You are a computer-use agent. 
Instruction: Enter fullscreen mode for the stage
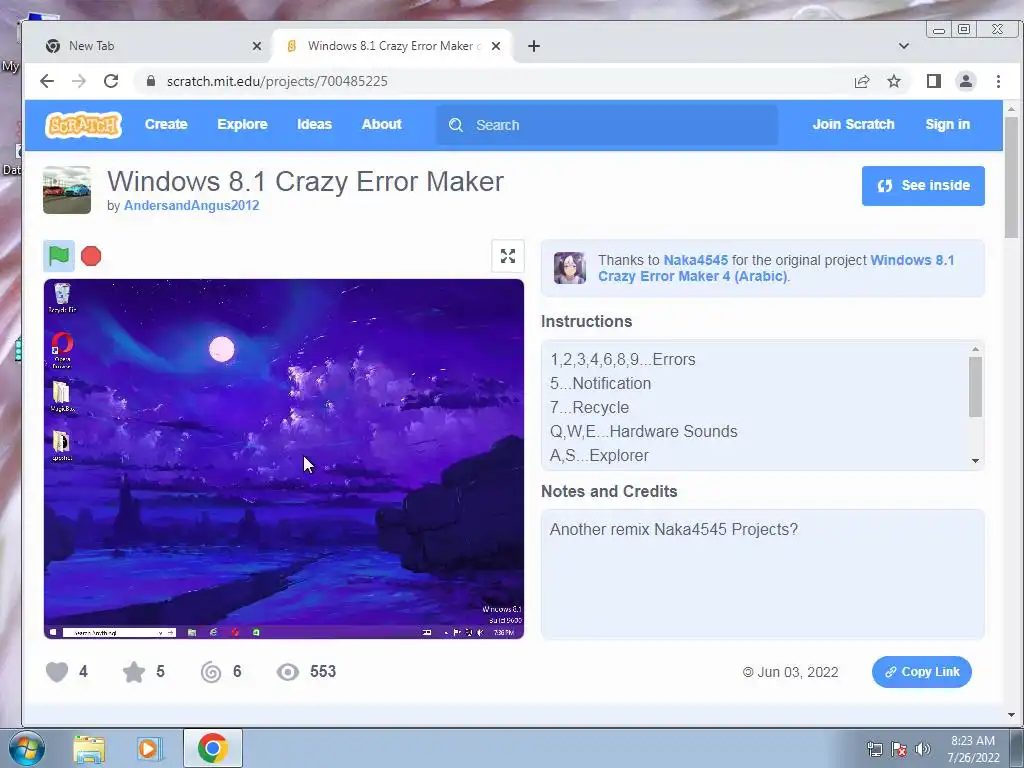click(x=507, y=256)
